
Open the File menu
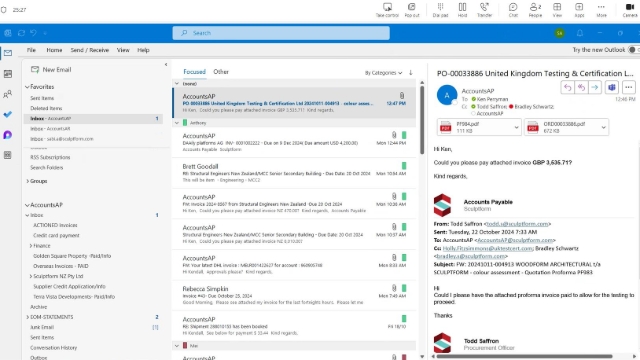[31, 50]
